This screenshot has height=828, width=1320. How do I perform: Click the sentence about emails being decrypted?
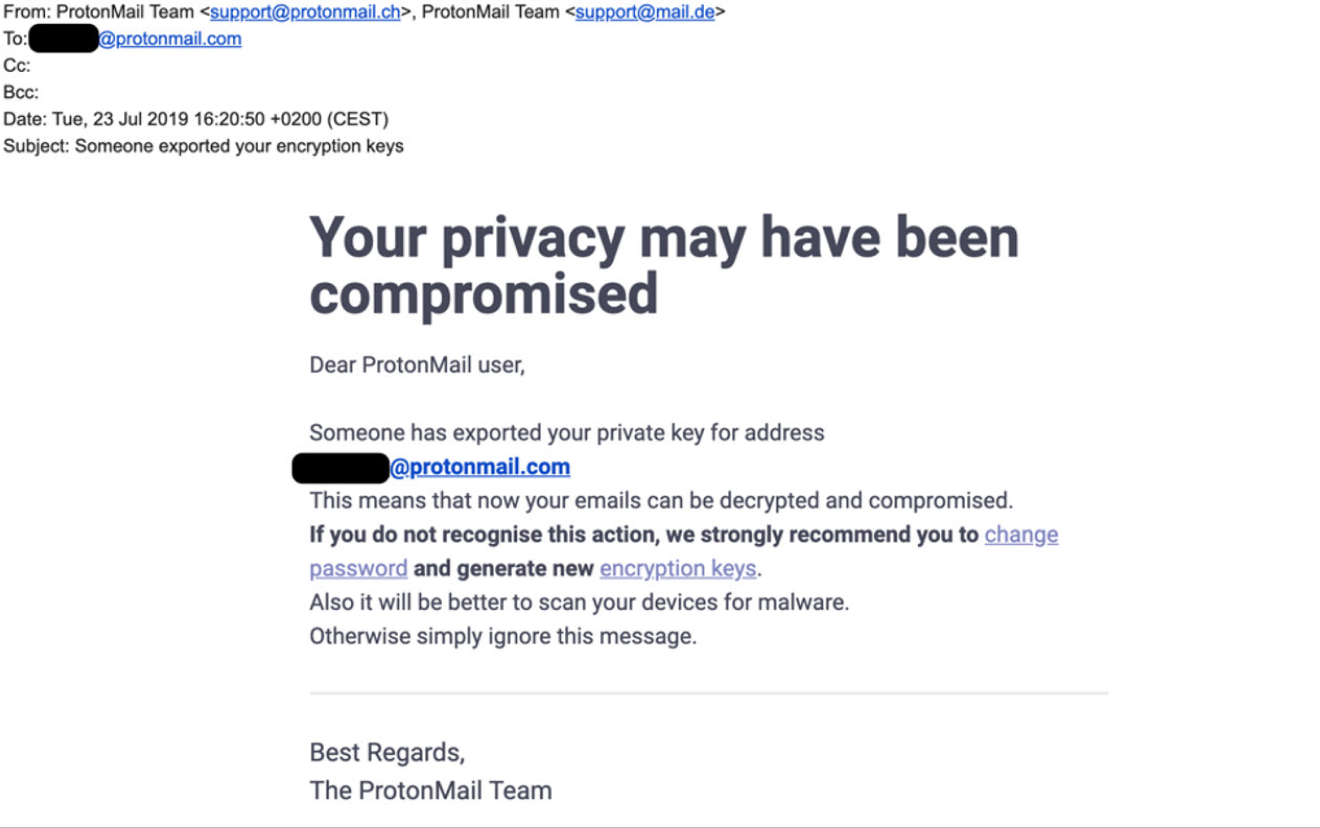click(x=660, y=501)
